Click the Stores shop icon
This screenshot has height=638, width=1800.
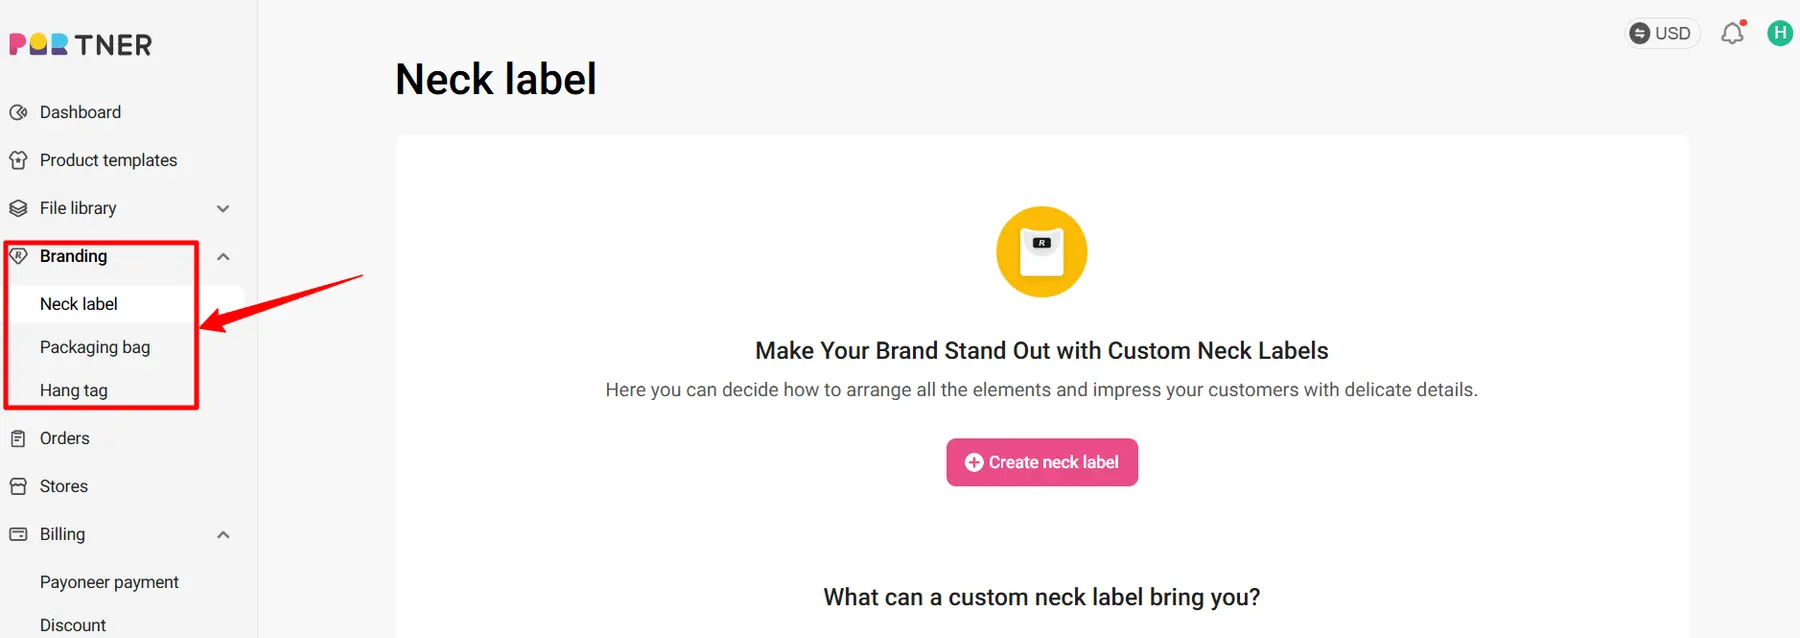point(18,486)
